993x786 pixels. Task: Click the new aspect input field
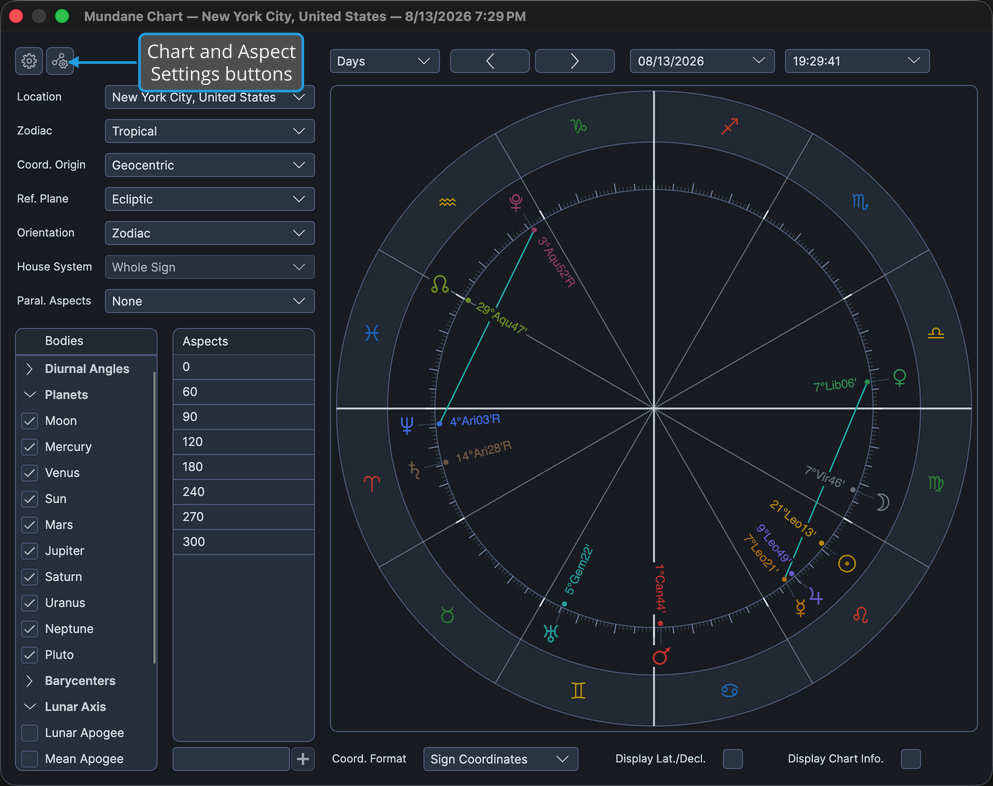231,759
